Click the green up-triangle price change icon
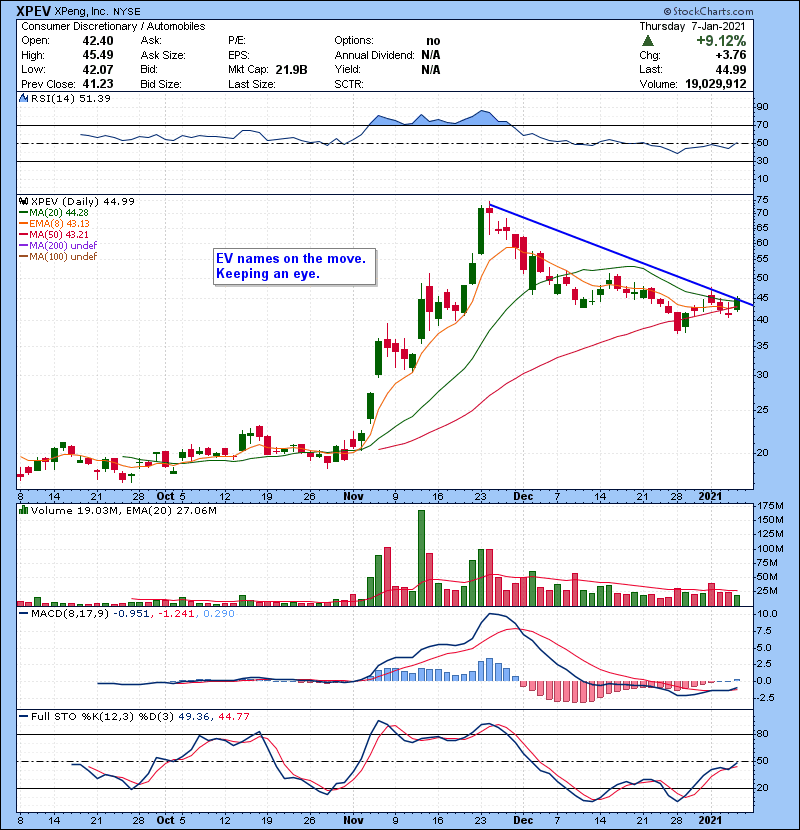 [x=648, y=41]
